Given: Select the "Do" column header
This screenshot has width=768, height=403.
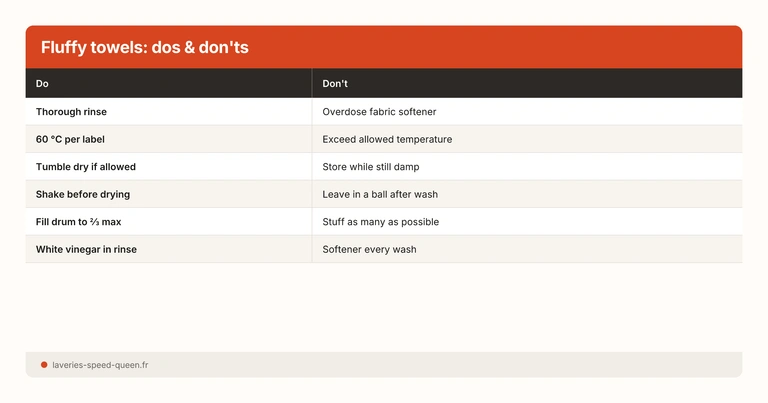Looking at the screenshot, I should click(x=42, y=84).
